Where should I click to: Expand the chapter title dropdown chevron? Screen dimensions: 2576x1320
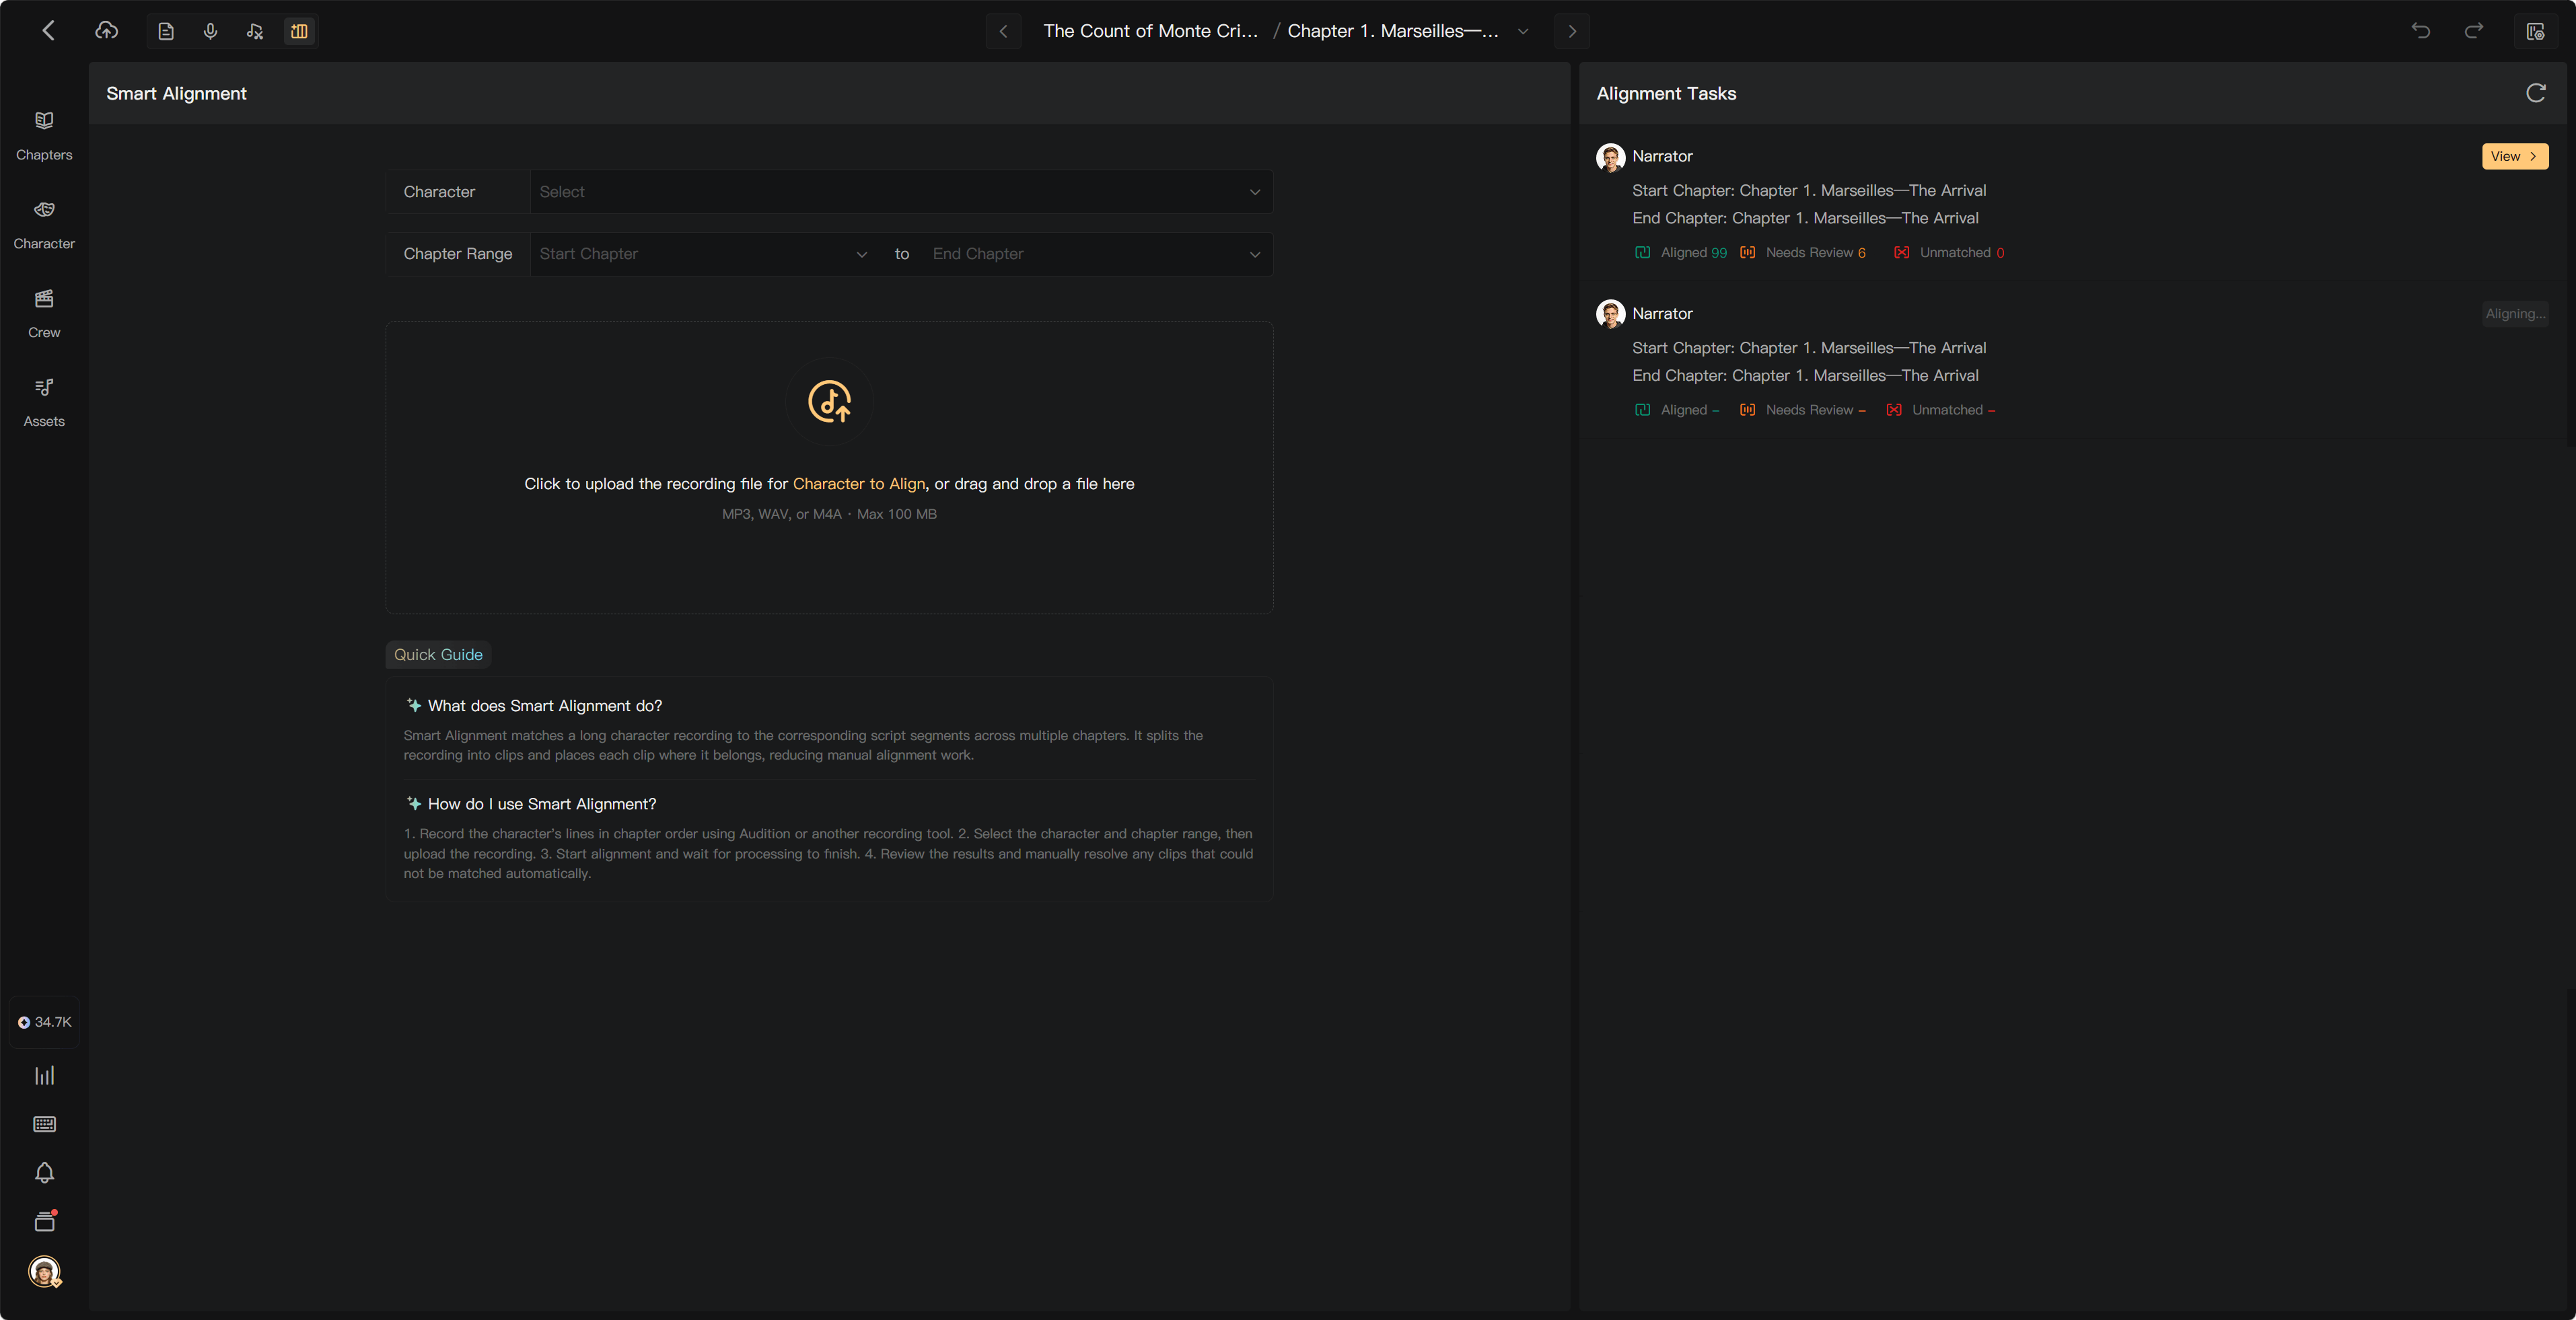[1522, 31]
